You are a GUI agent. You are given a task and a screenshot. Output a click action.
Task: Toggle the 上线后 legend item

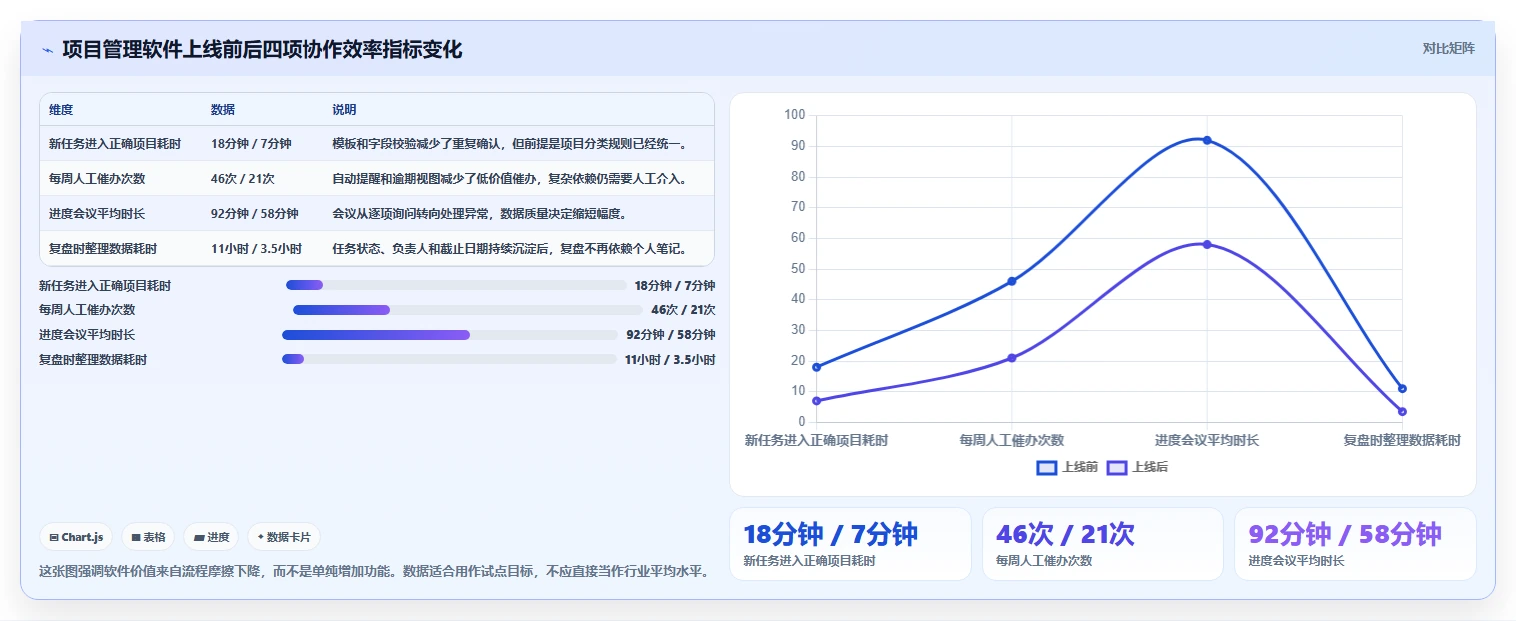coord(1137,467)
